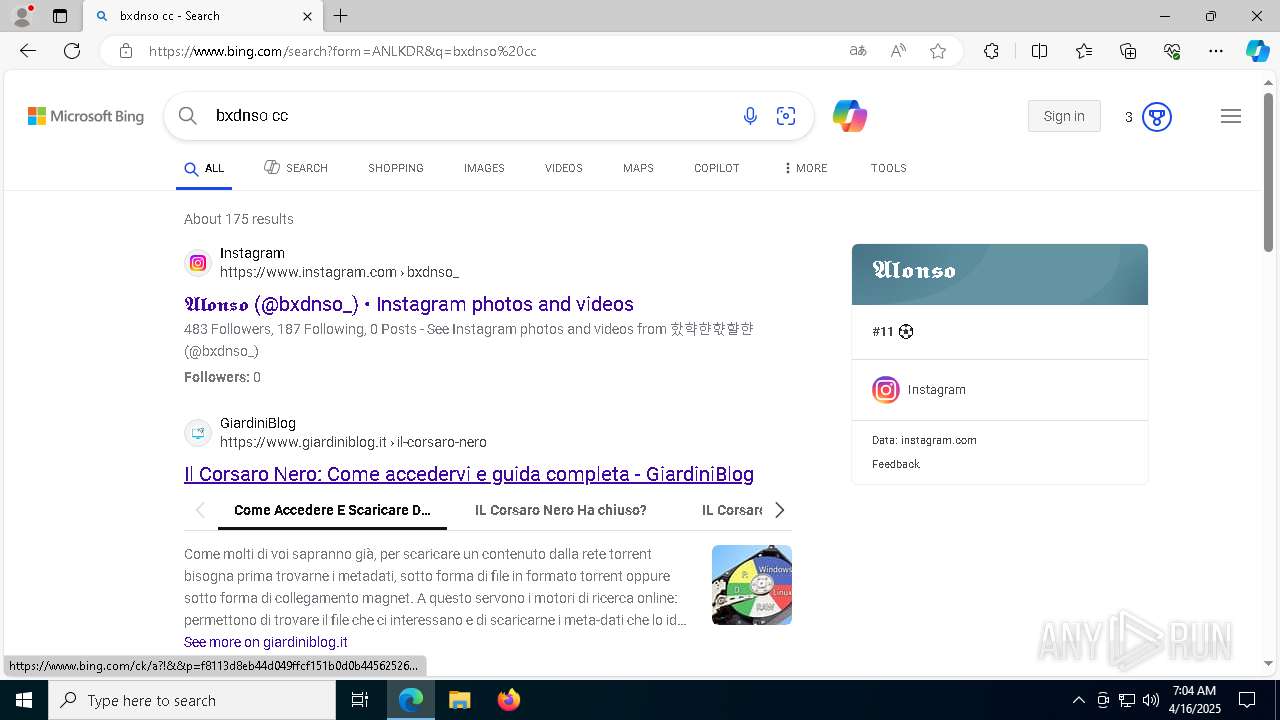Expand the MORE dropdown menu
This screenshot has height=720, width=1280.
pos(805,168)
